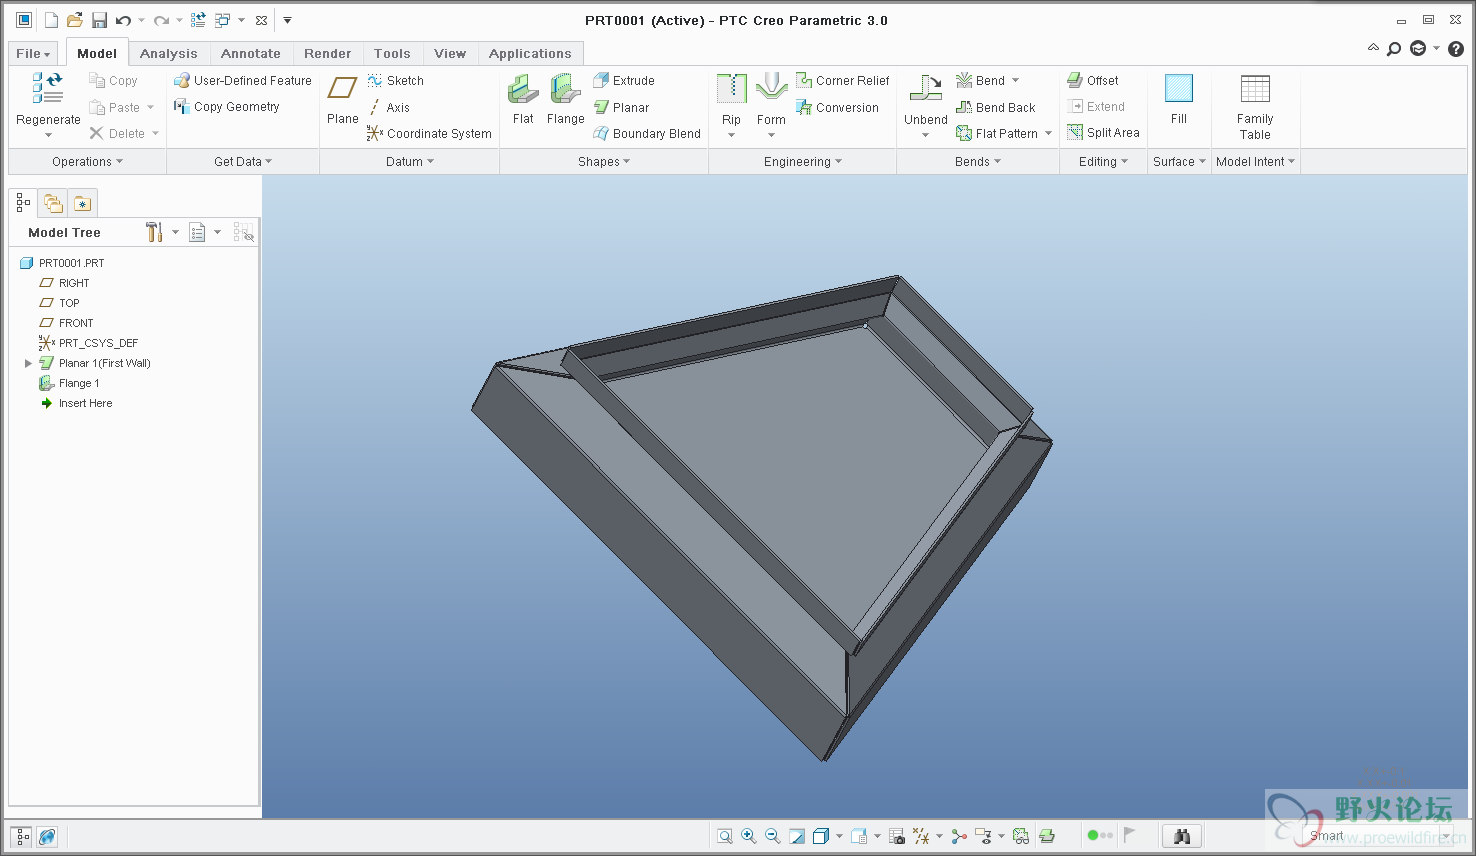Open the binoculars Find tool

[1182, 836]
